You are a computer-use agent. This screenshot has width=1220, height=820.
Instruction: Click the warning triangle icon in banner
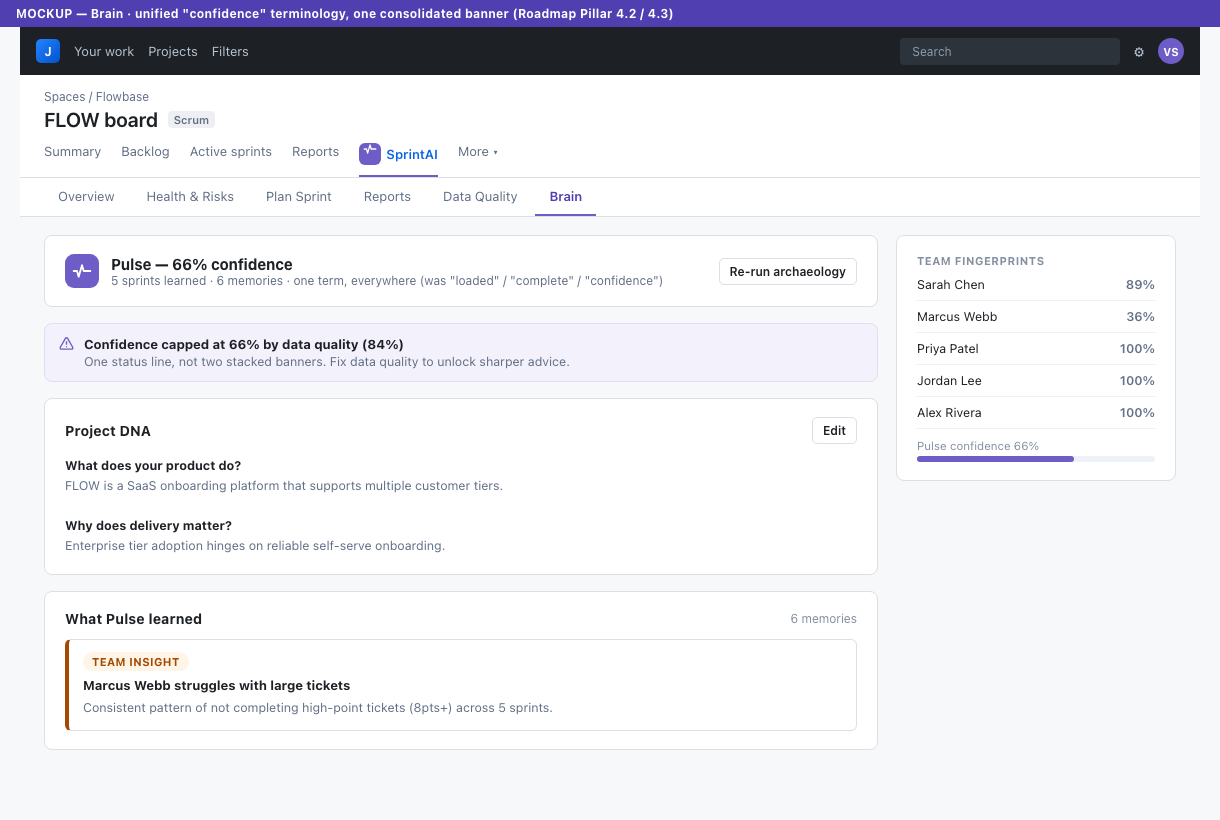[67, 344]
